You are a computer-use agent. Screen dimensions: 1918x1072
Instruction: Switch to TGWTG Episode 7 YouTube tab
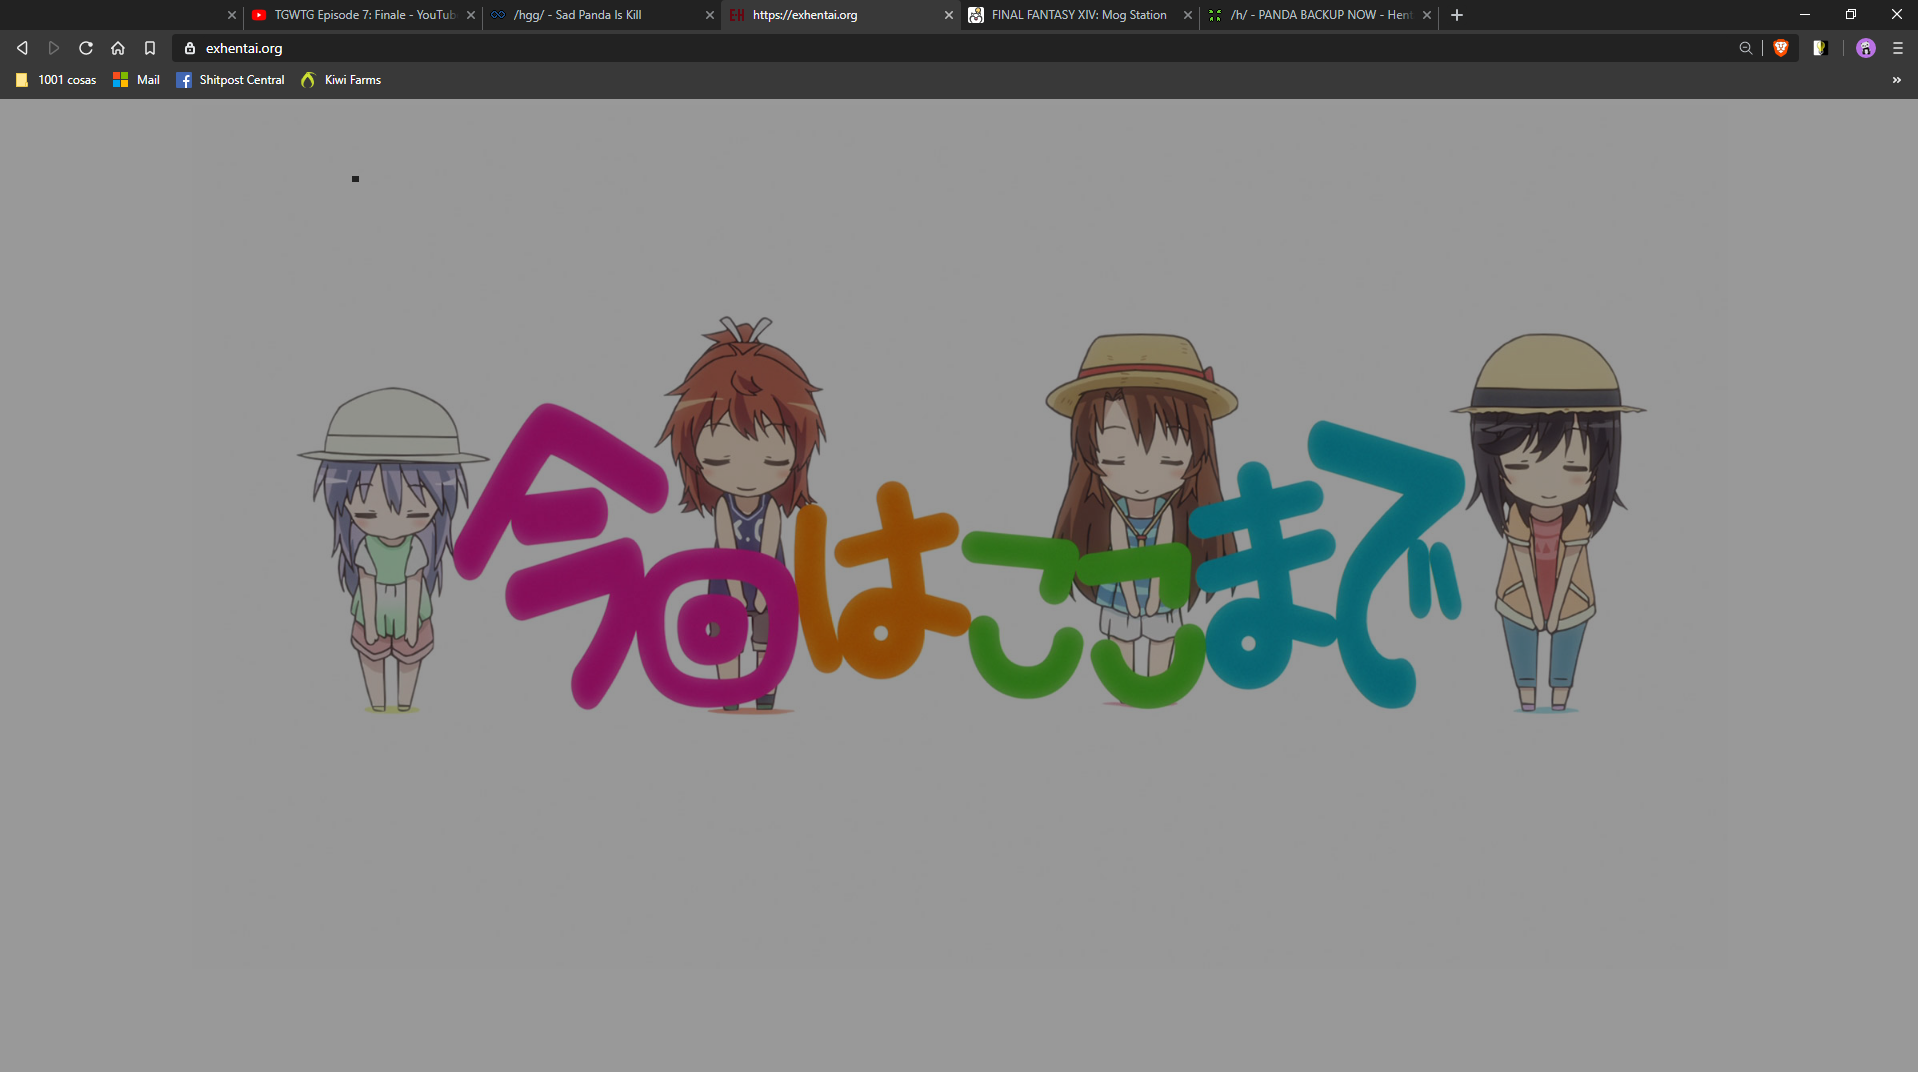[363, 15]
